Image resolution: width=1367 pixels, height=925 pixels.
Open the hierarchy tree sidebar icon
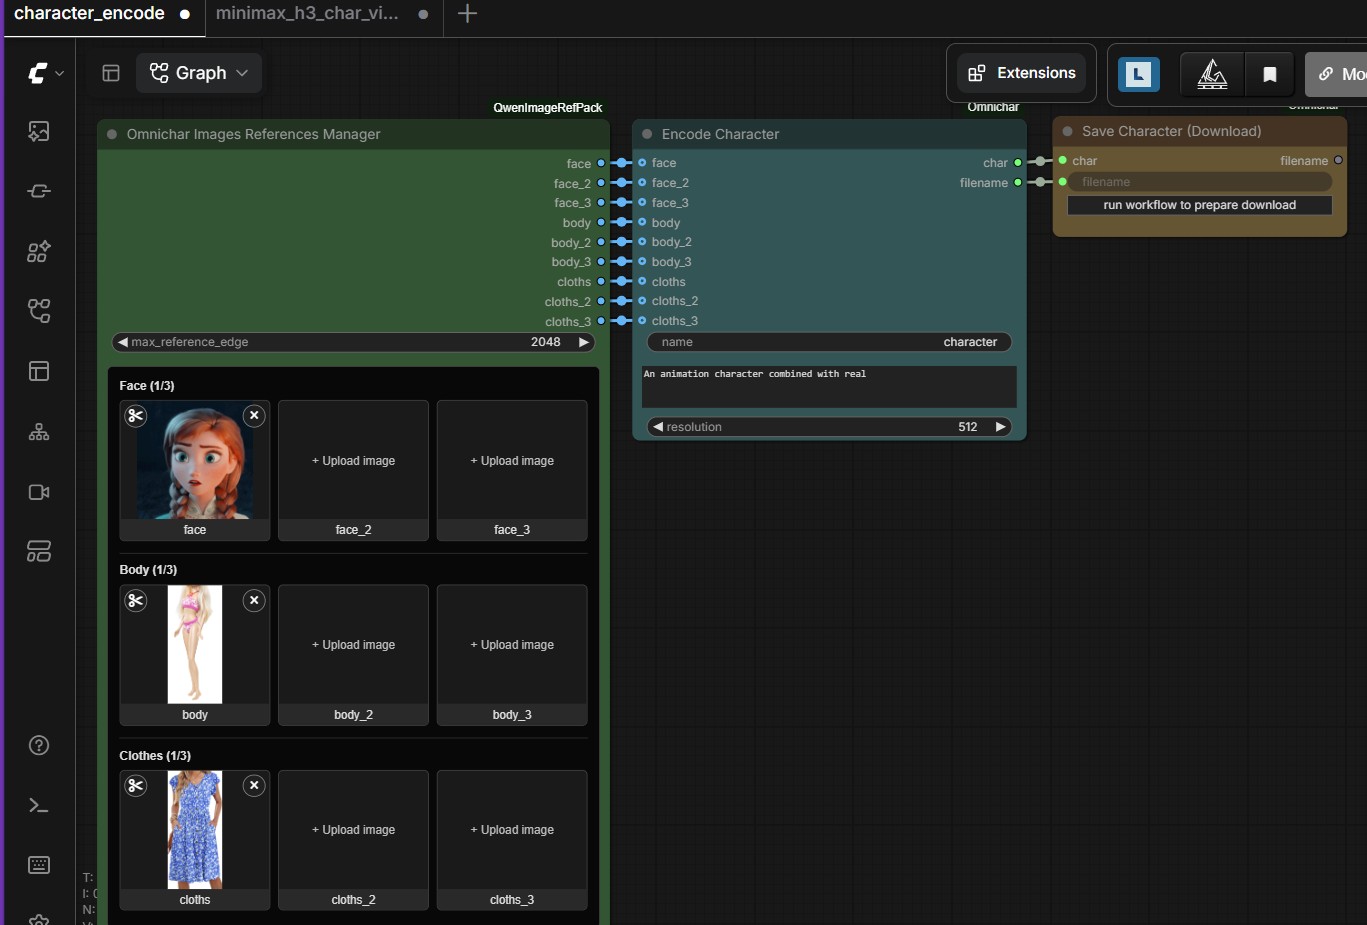pyautogui.click(x=39, y=432)
